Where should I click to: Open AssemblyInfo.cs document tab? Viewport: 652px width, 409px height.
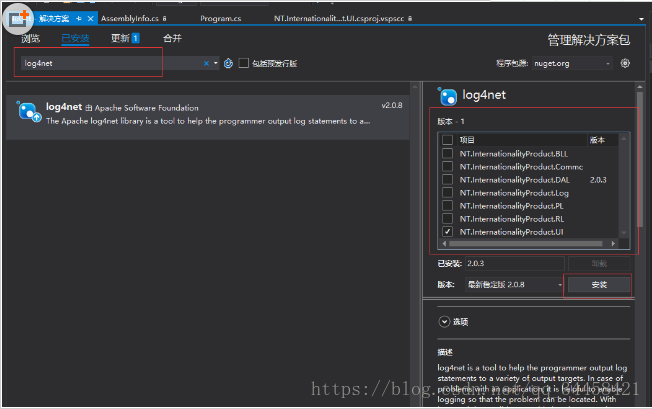tap(130, 19)
